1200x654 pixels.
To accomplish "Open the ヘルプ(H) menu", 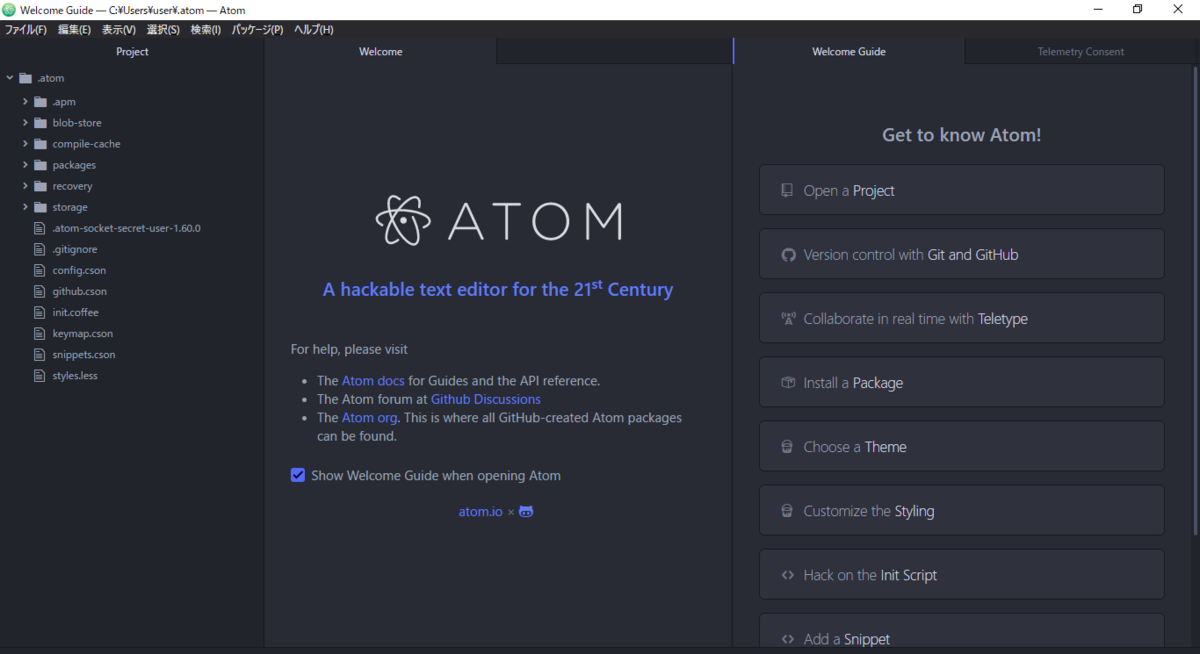I will 314,30.
